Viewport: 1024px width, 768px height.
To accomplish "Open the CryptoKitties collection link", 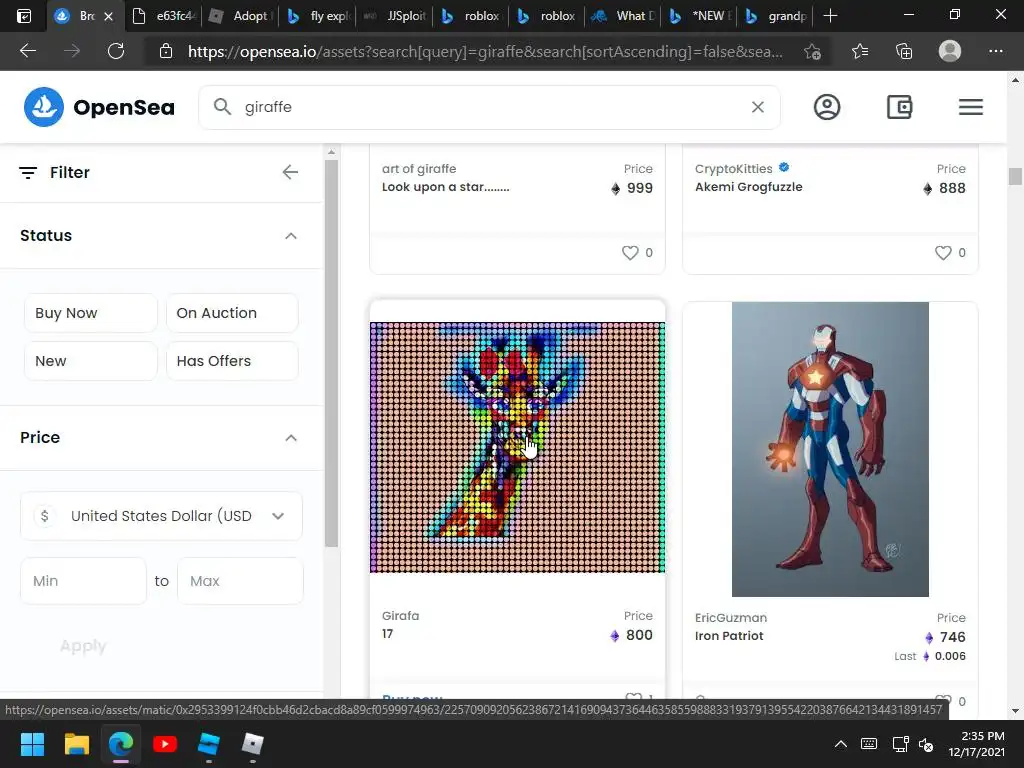I will (733, 168).
